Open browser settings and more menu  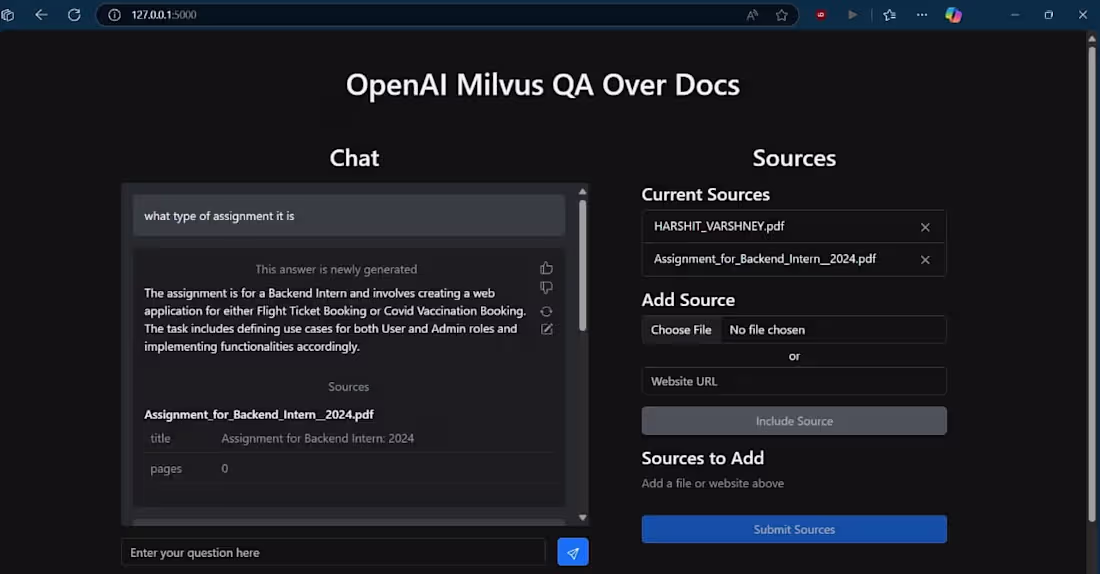tap(922, 15)
